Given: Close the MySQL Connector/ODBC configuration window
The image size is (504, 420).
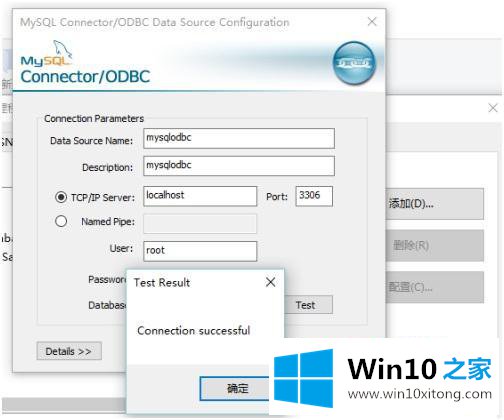Looking at the screenshot, I should pos(372,22).
